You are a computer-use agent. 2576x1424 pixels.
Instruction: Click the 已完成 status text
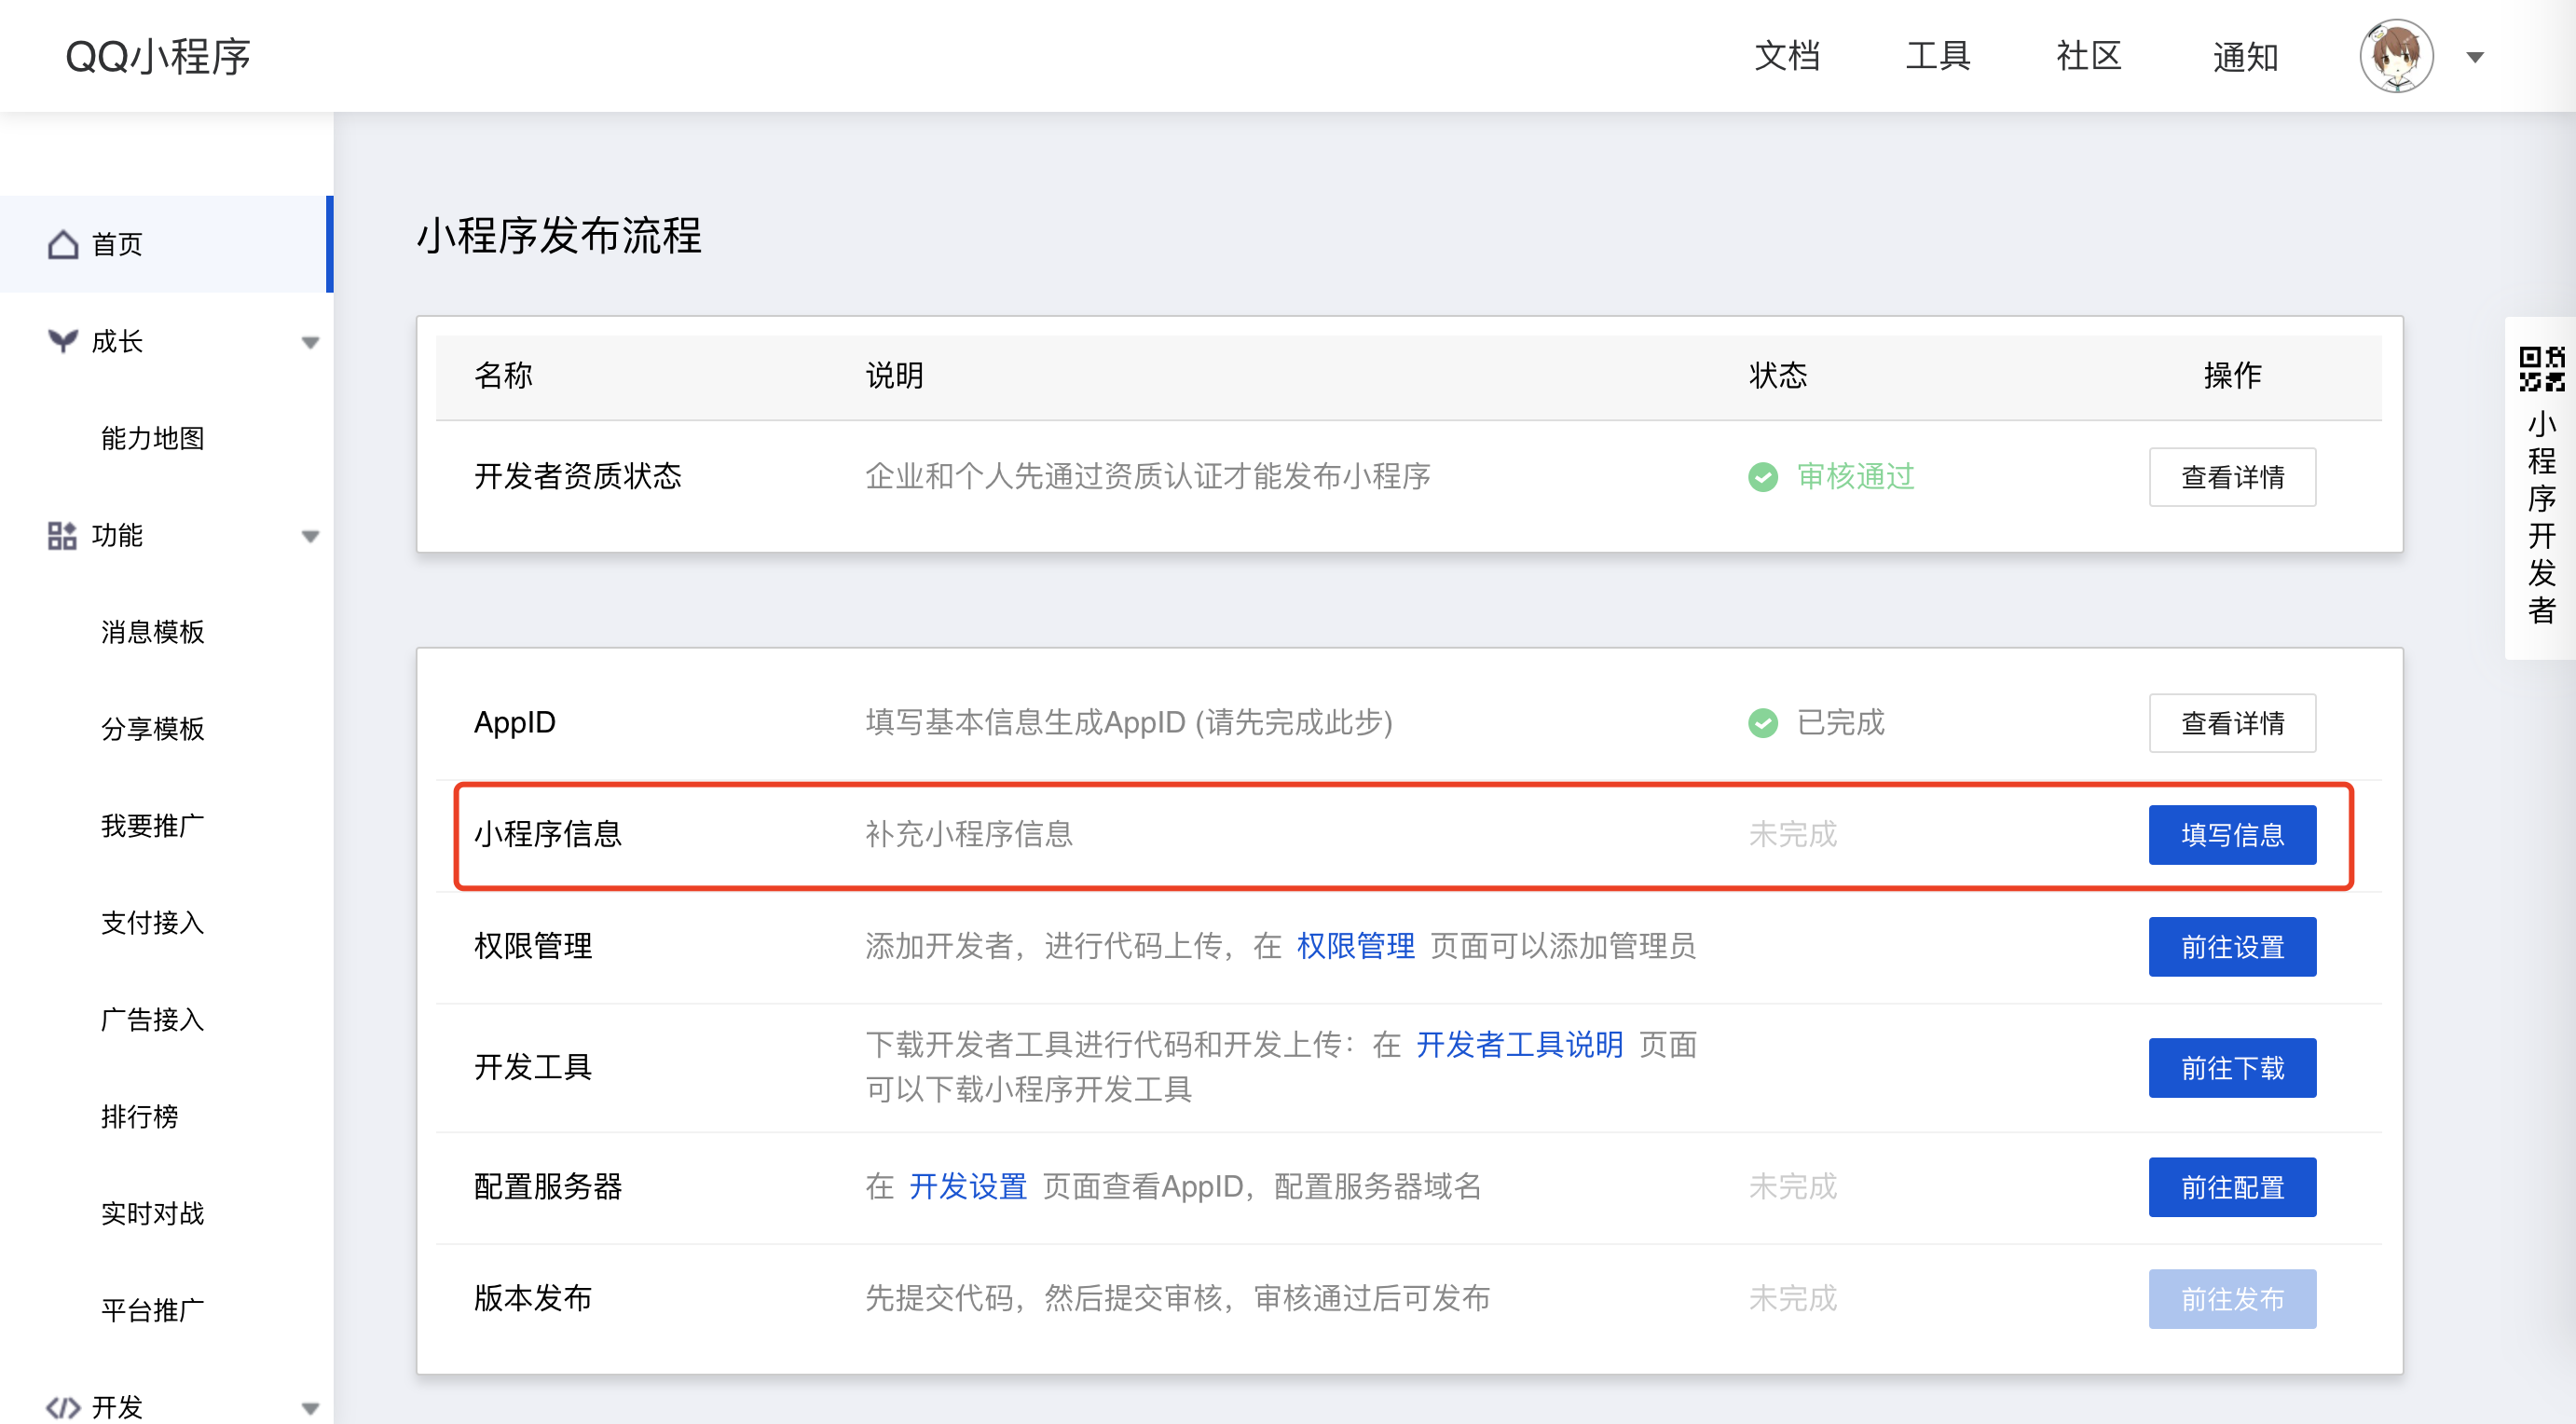(1840, 722)
